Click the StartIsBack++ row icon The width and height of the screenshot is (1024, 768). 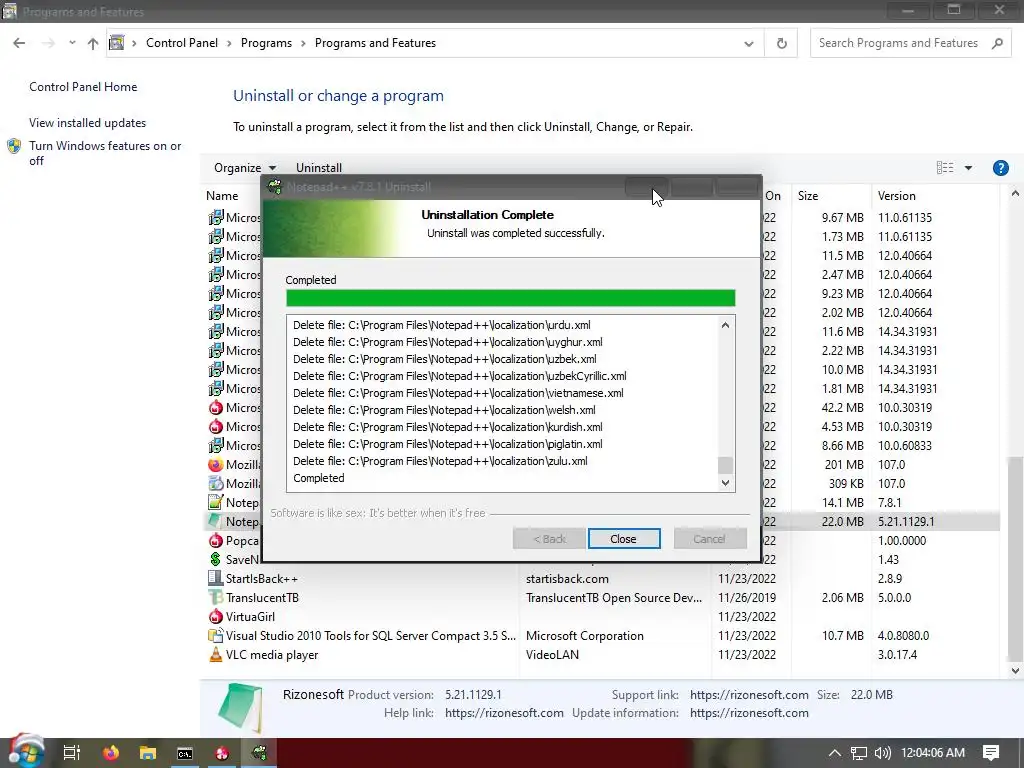pyautogui.click(x=216, y=579)
